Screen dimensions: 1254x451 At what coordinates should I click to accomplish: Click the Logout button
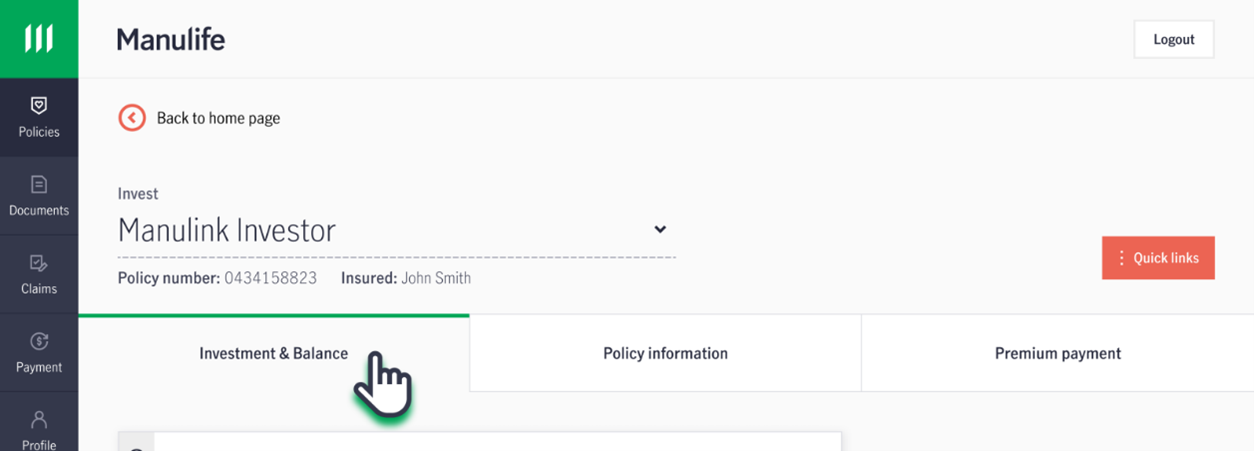click(x=1174, y=39)
